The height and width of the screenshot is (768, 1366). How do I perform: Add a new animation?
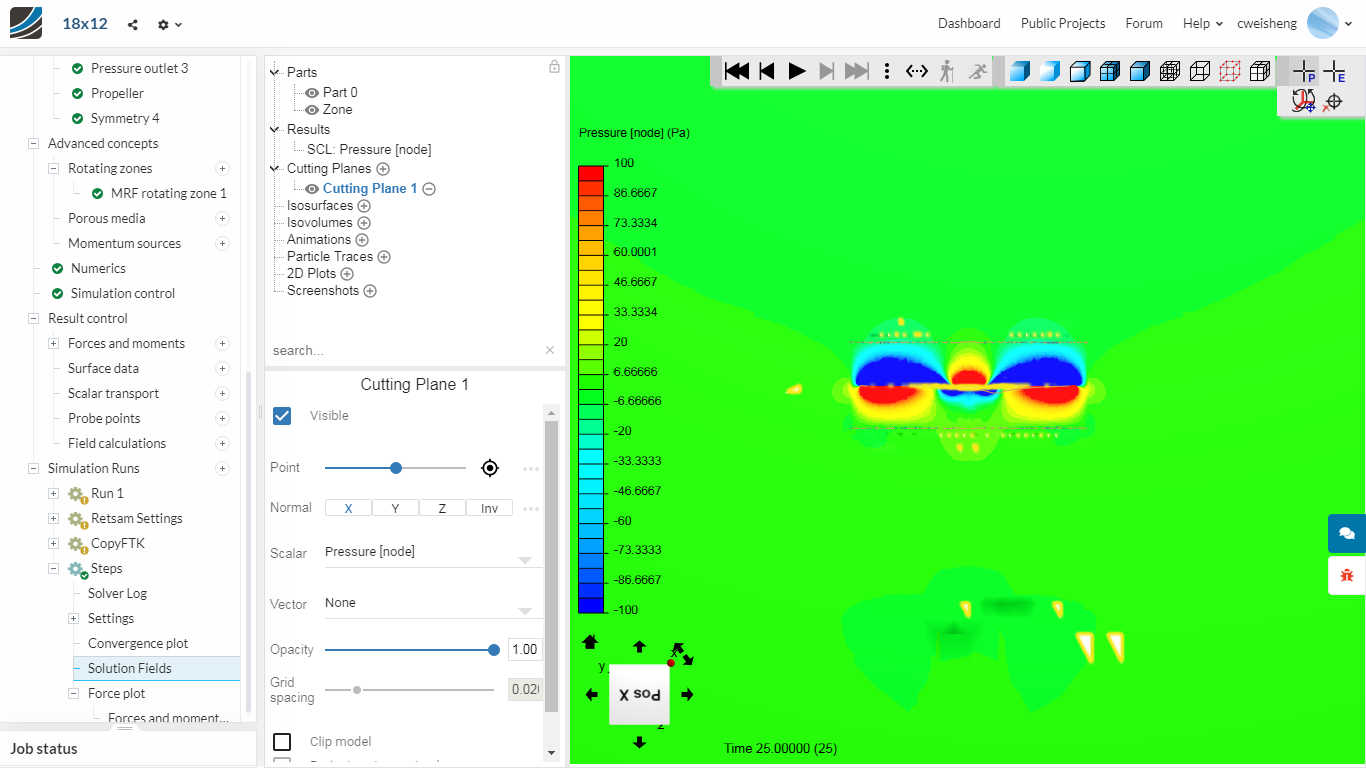click(x=362, y=240)
